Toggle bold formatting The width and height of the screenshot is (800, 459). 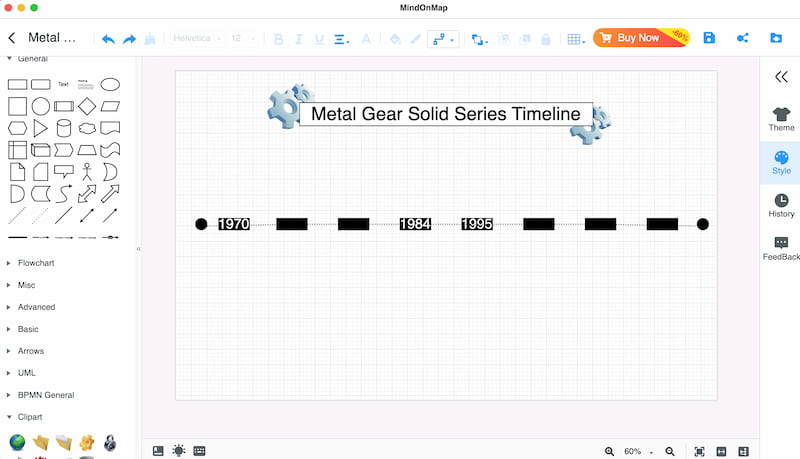pyautogui.click(x=279, y=39)
